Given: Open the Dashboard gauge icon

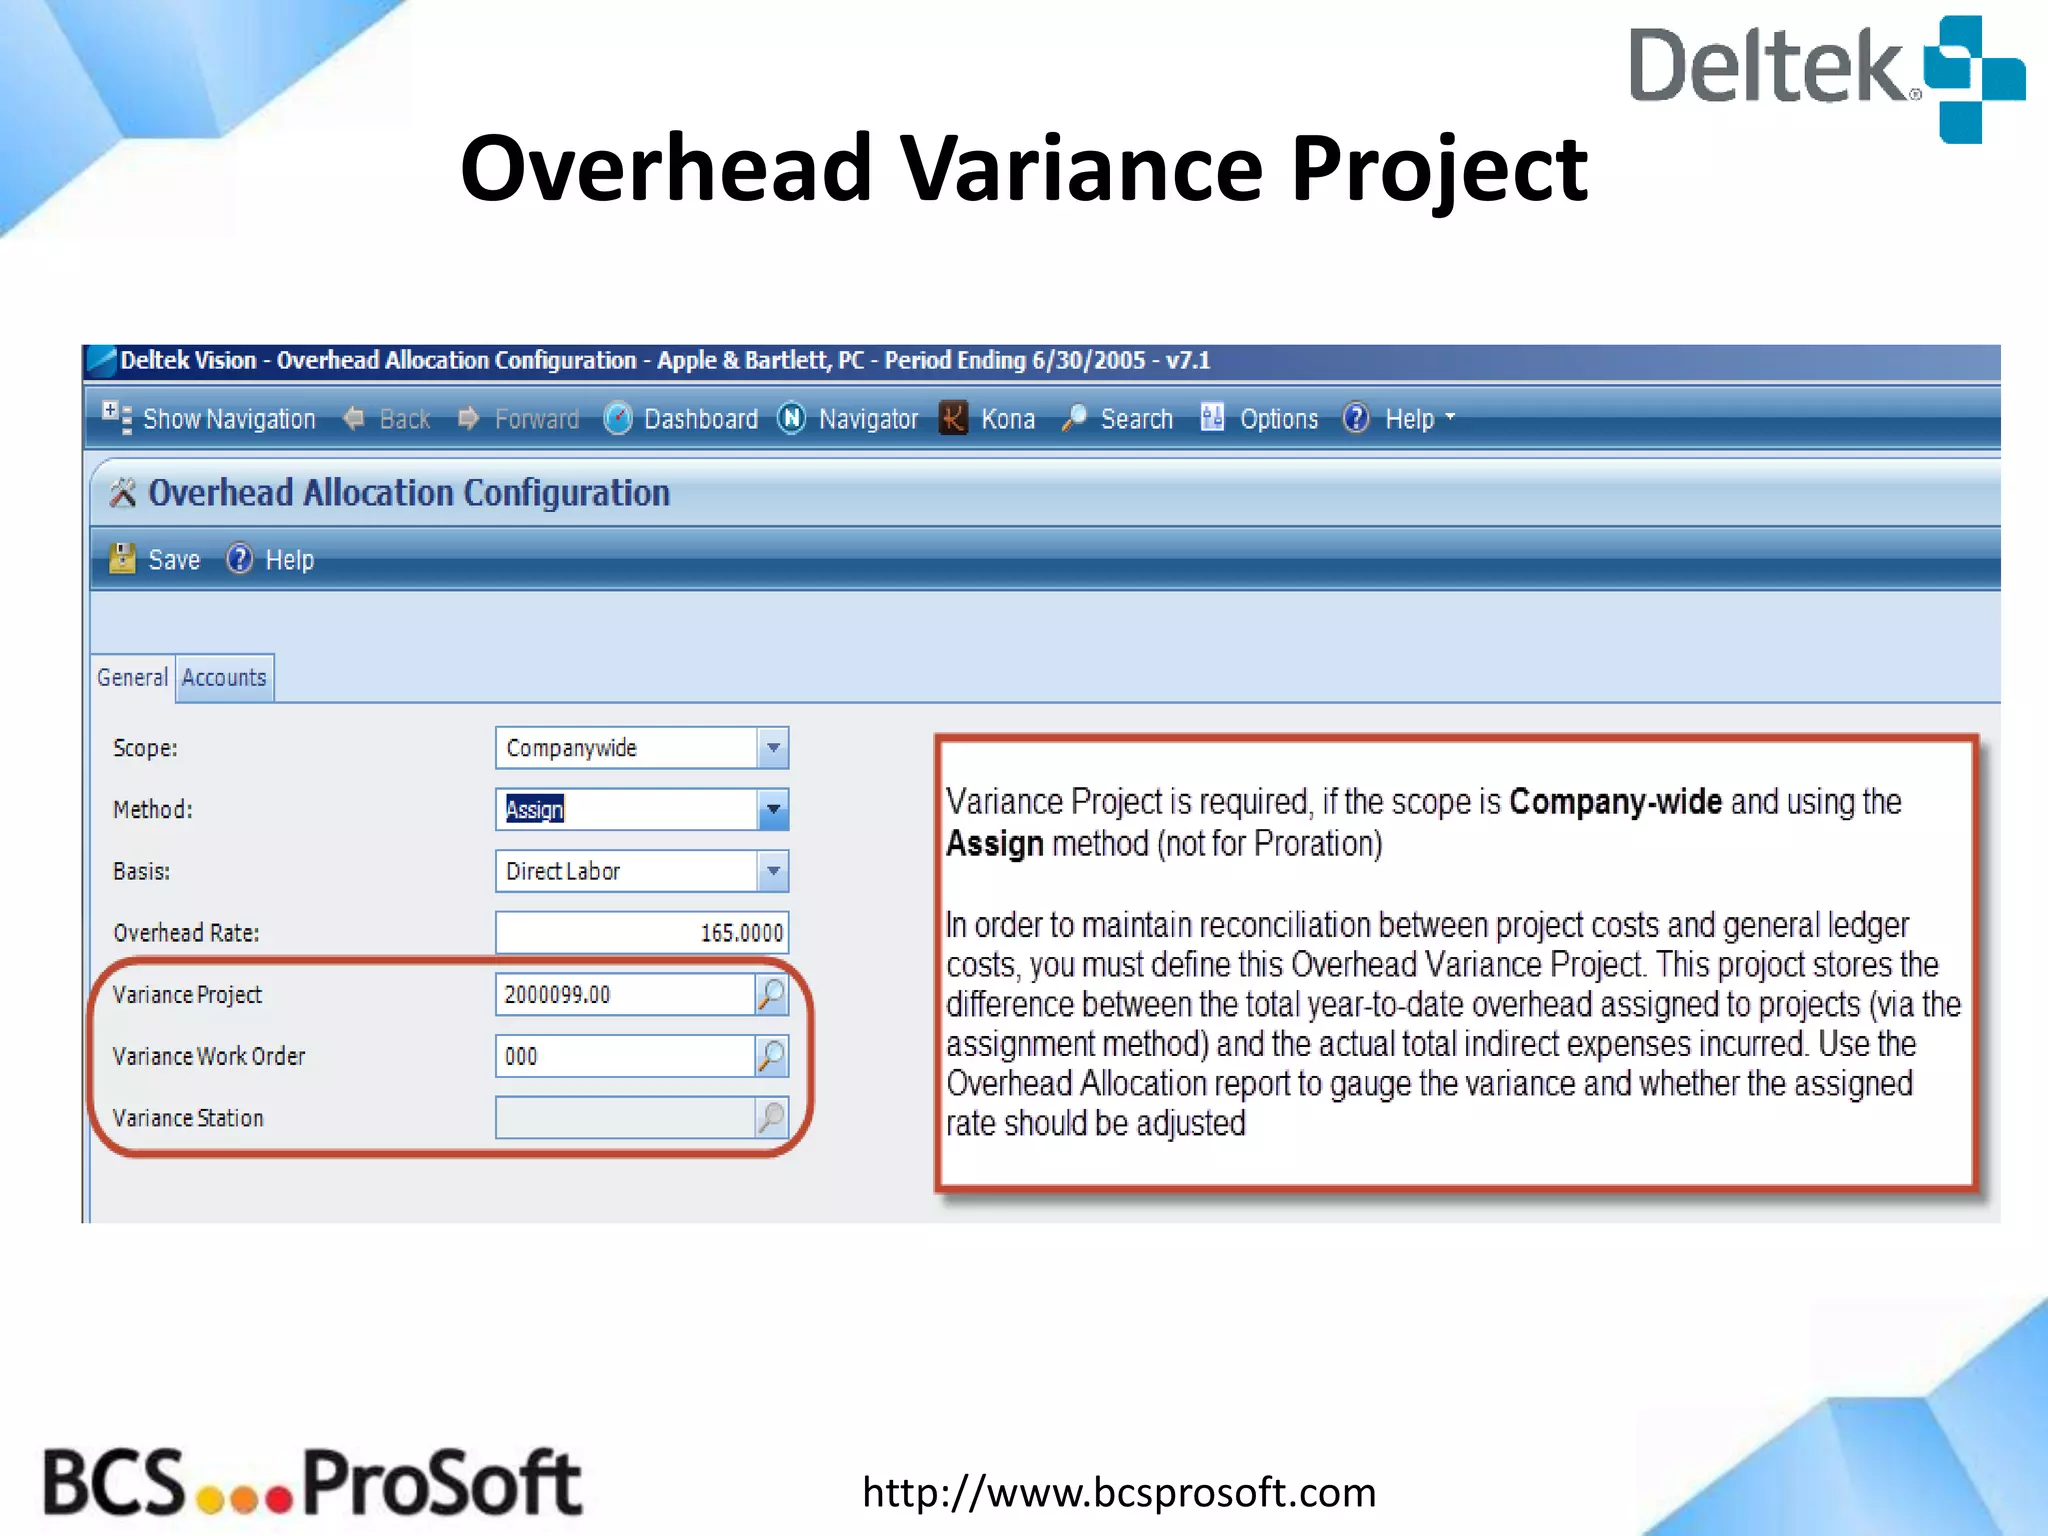Looking at the screenshot, I should click(618, 418).
